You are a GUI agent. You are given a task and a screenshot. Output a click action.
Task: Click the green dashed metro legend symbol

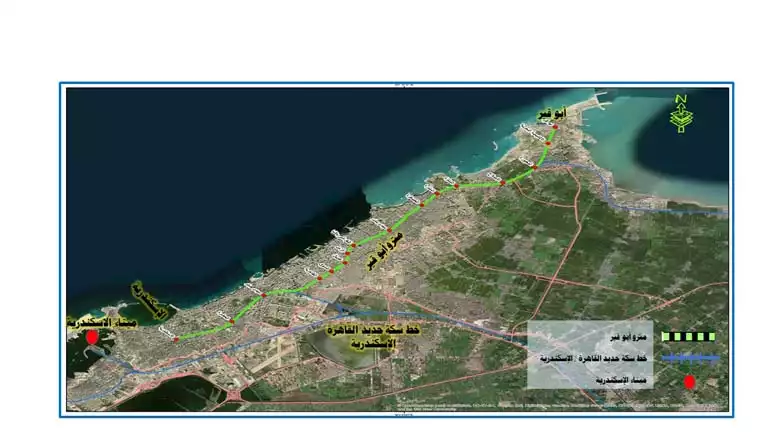[687, 336]
